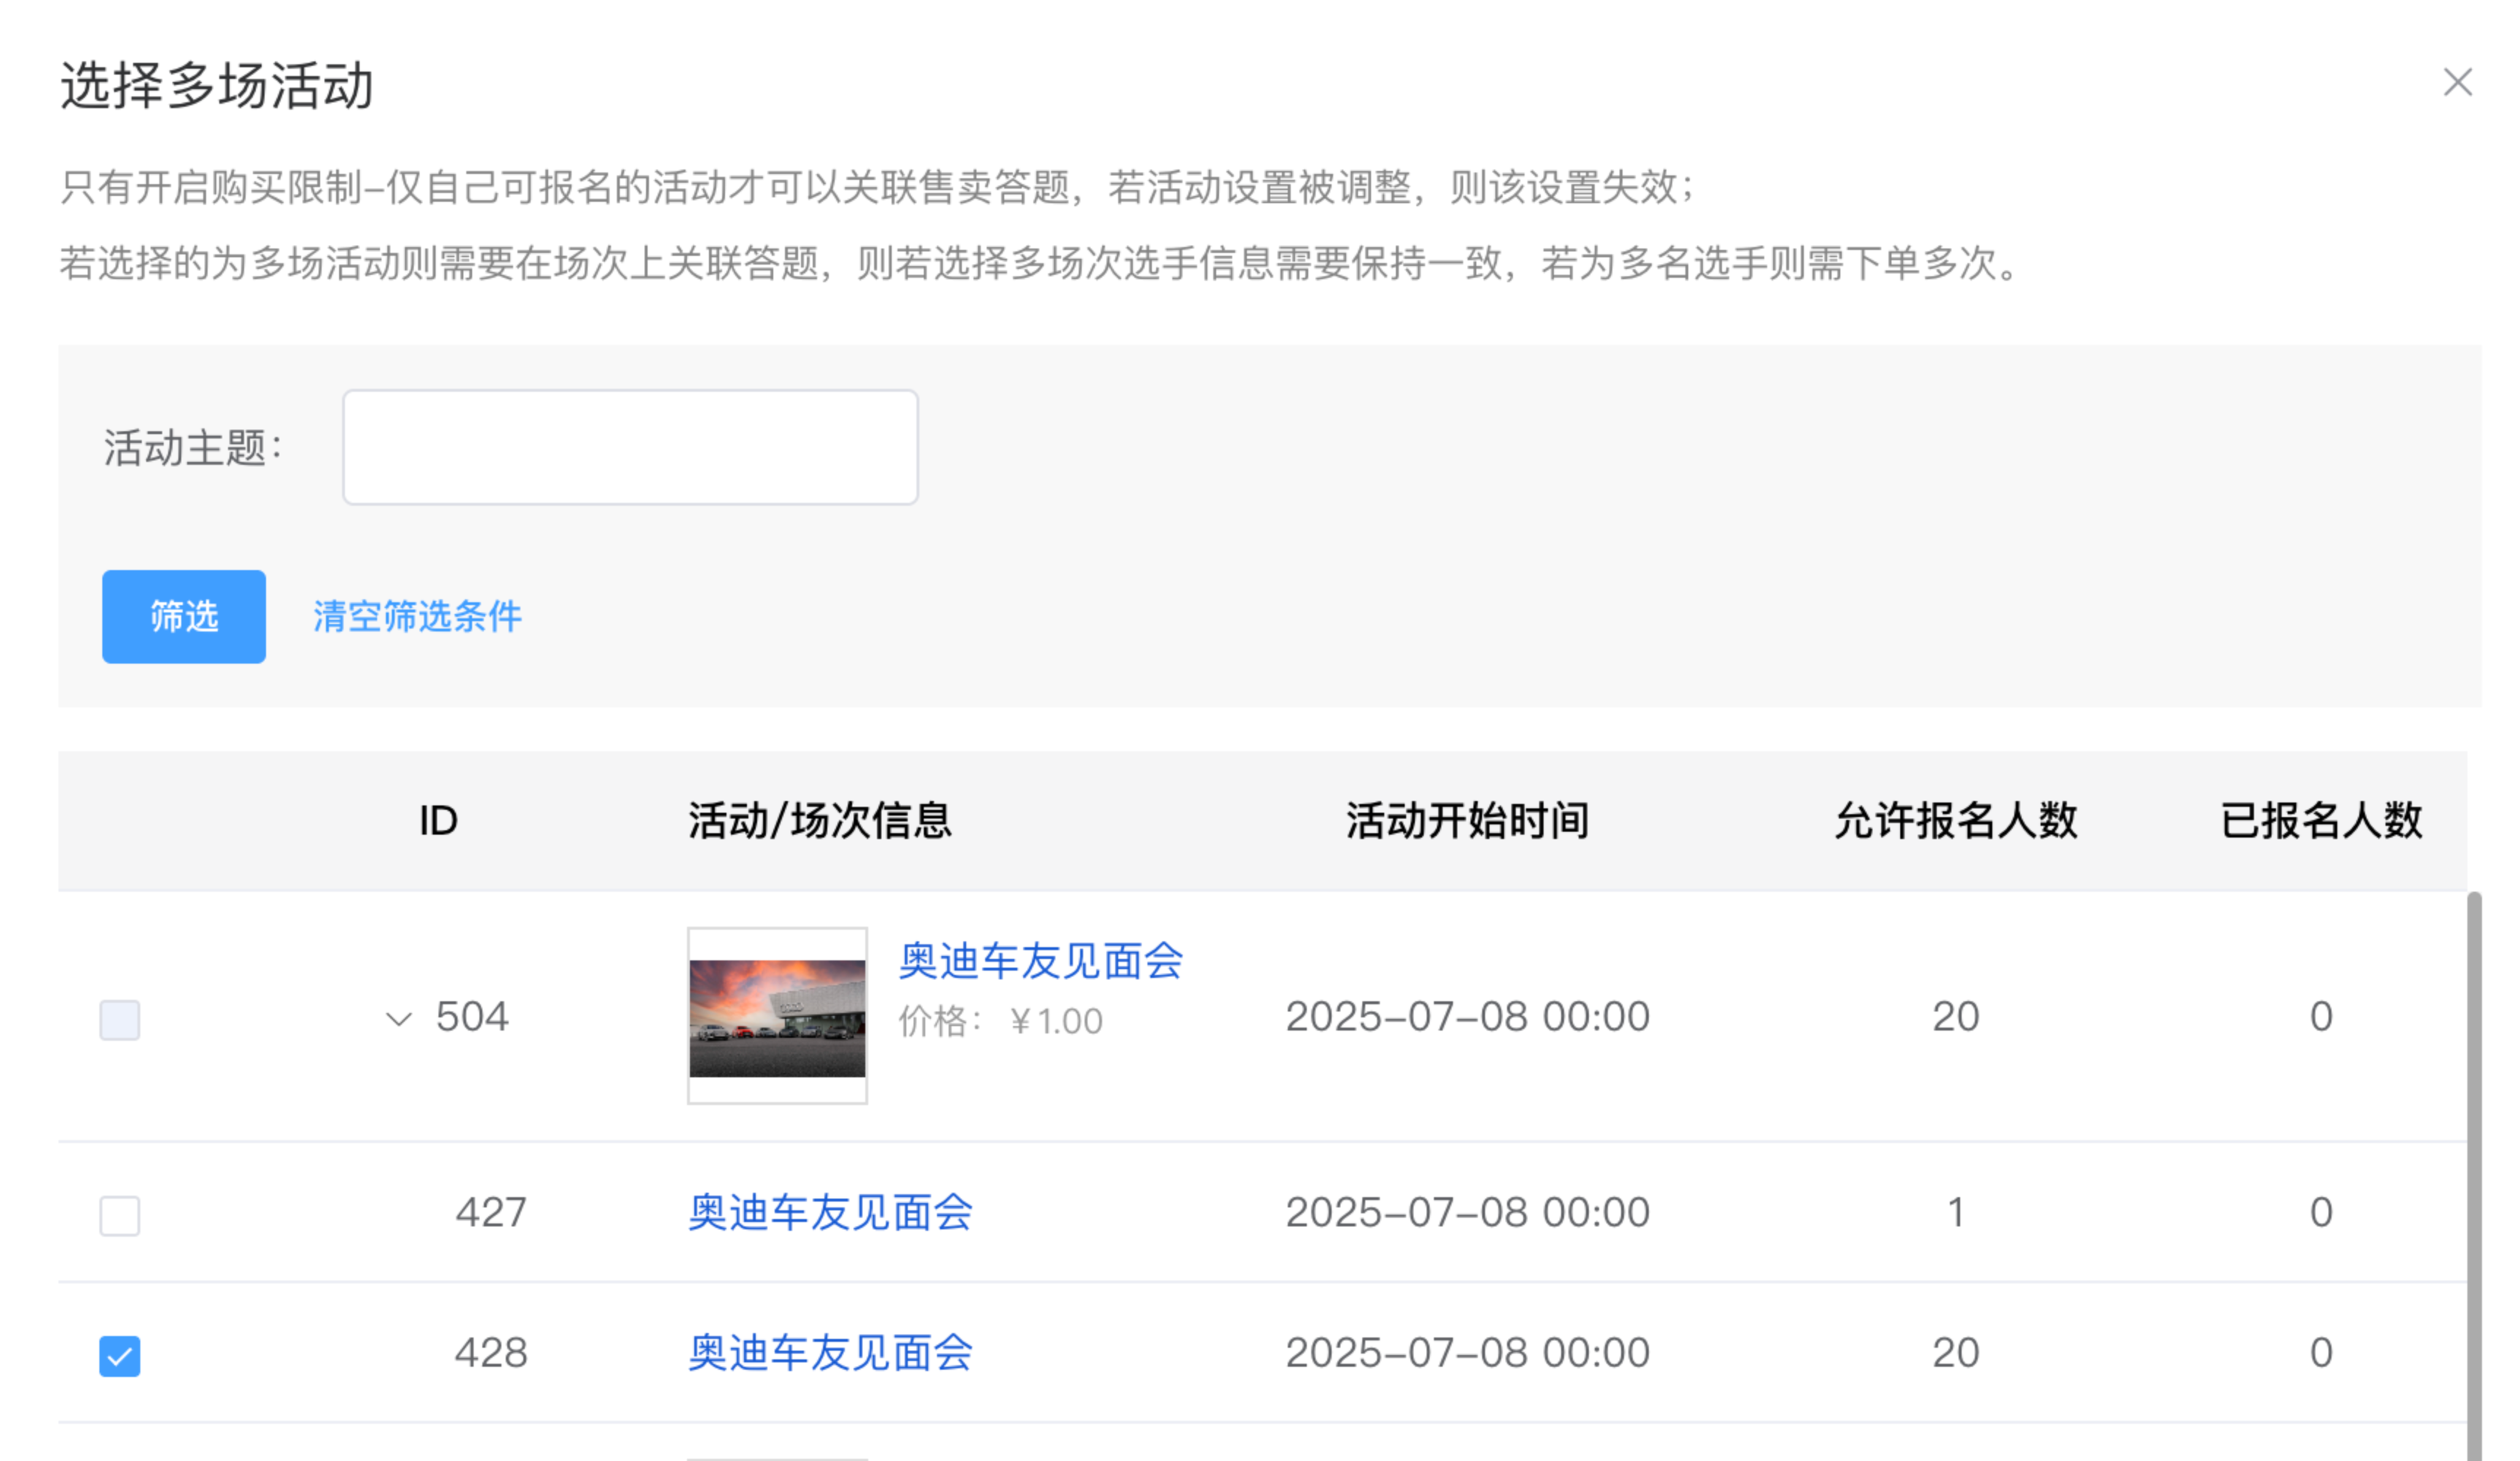Check the checkbox for row 427
This screenshot has height=1461, width=2520.
coord(120,1215)
